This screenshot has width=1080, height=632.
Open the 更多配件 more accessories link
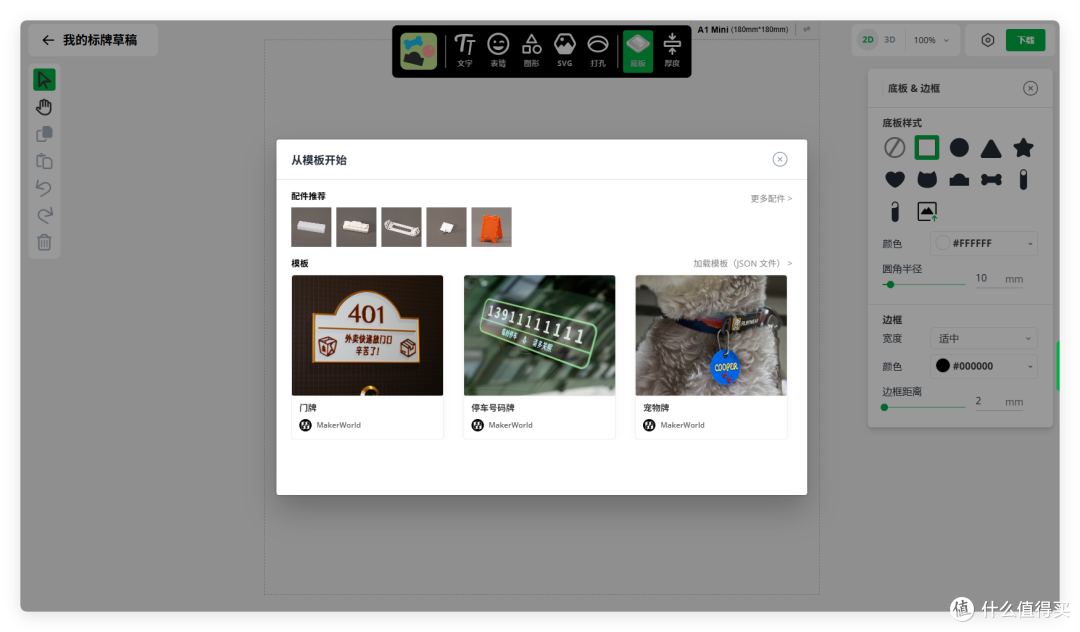tap(771, 198)
